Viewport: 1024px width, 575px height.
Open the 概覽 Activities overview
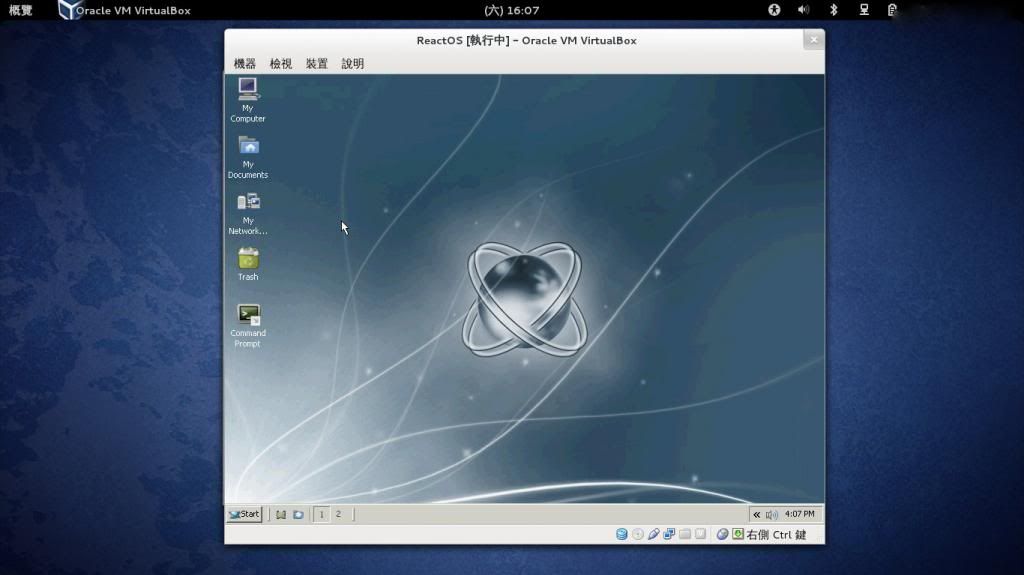click(21, 10)
